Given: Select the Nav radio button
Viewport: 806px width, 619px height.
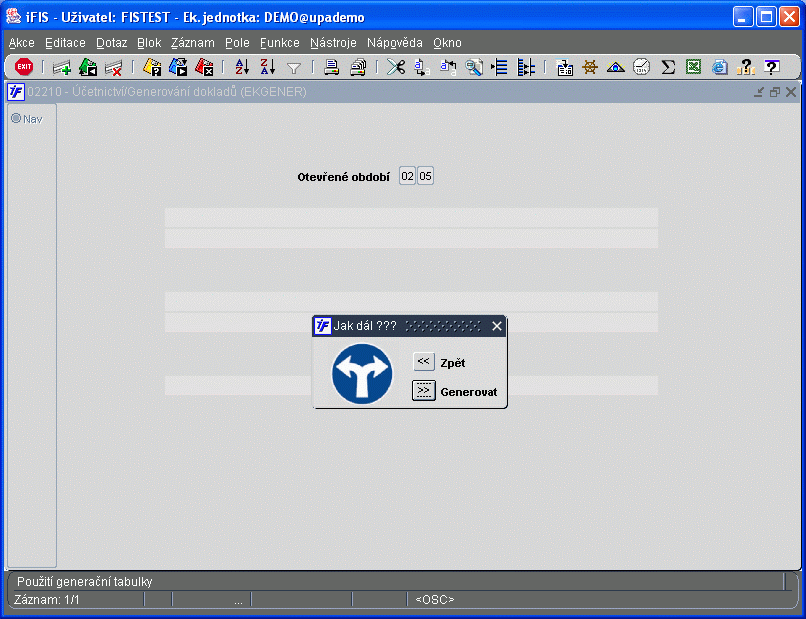Looking at the screenshot, I should 16,118.
